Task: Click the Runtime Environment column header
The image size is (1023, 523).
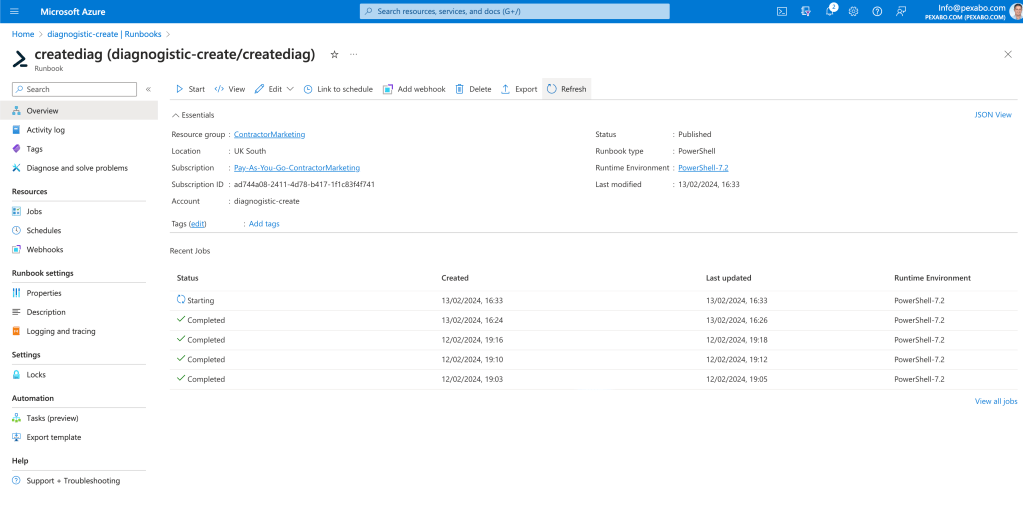Action: [x=932, y=278]
